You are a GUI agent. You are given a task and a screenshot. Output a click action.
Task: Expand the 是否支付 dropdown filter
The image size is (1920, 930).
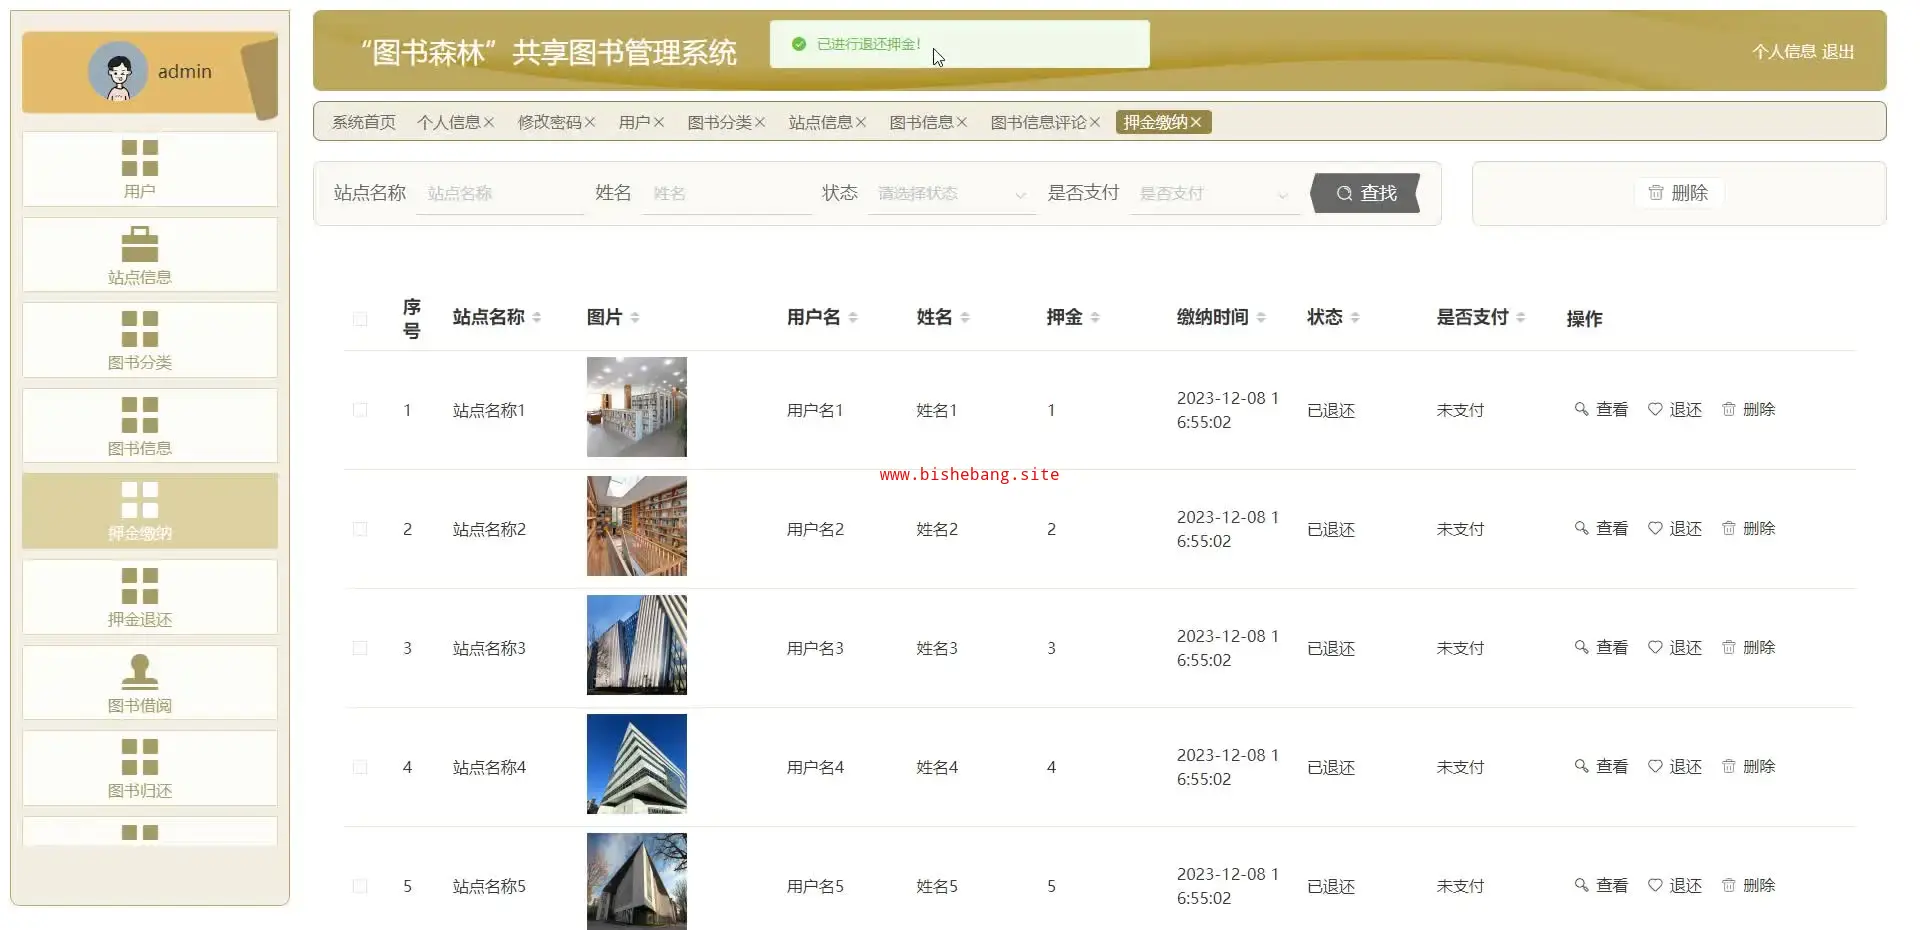(1212, 194)
